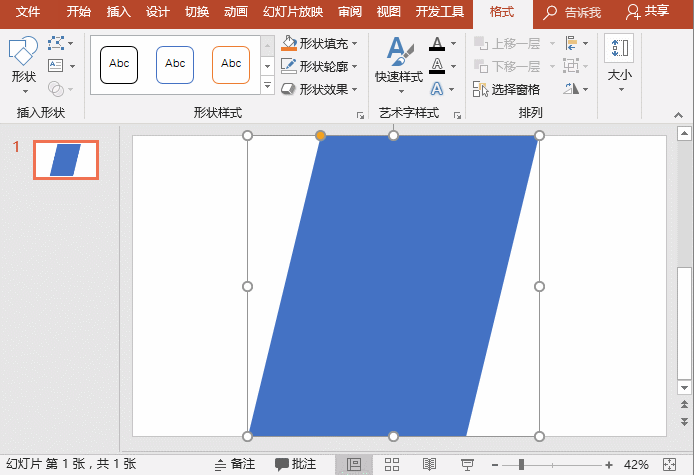
Task: Click the Slide Sorter view icon
Action: [392, 465]
